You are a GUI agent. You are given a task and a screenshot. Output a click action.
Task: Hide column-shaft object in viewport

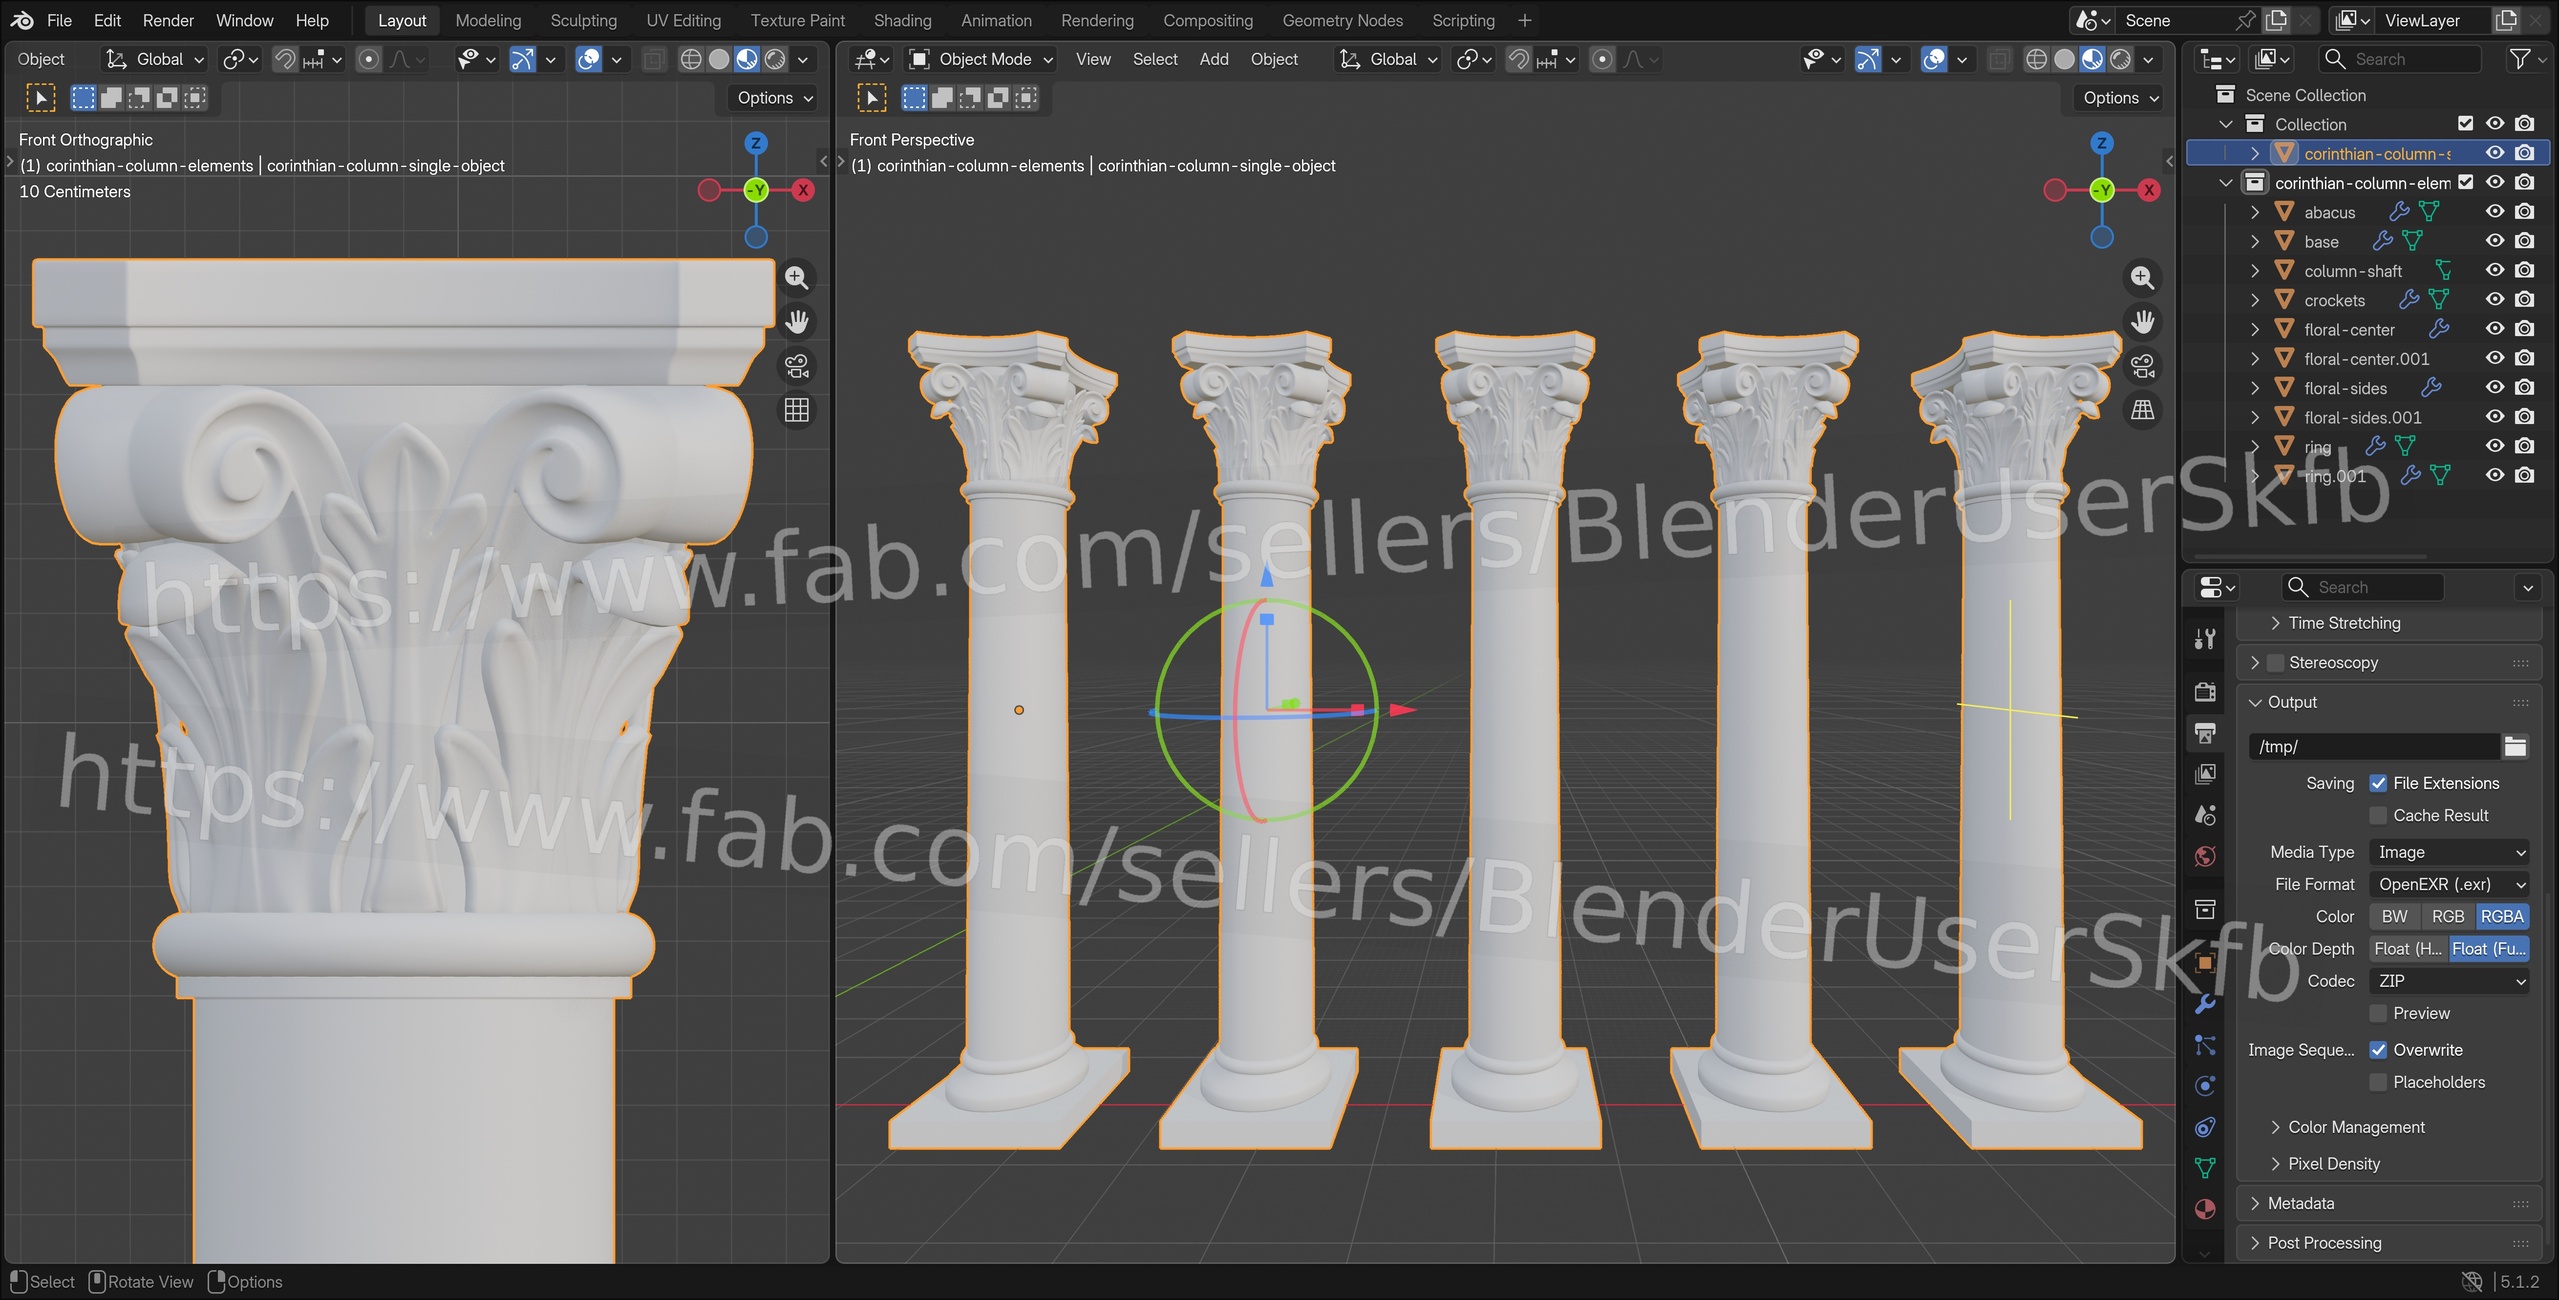pyautogui.click(x=2495, y=270)
